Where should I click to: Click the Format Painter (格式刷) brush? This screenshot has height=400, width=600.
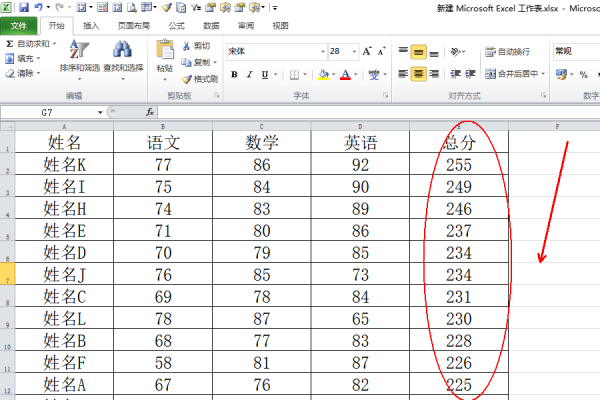click(186, 79)
